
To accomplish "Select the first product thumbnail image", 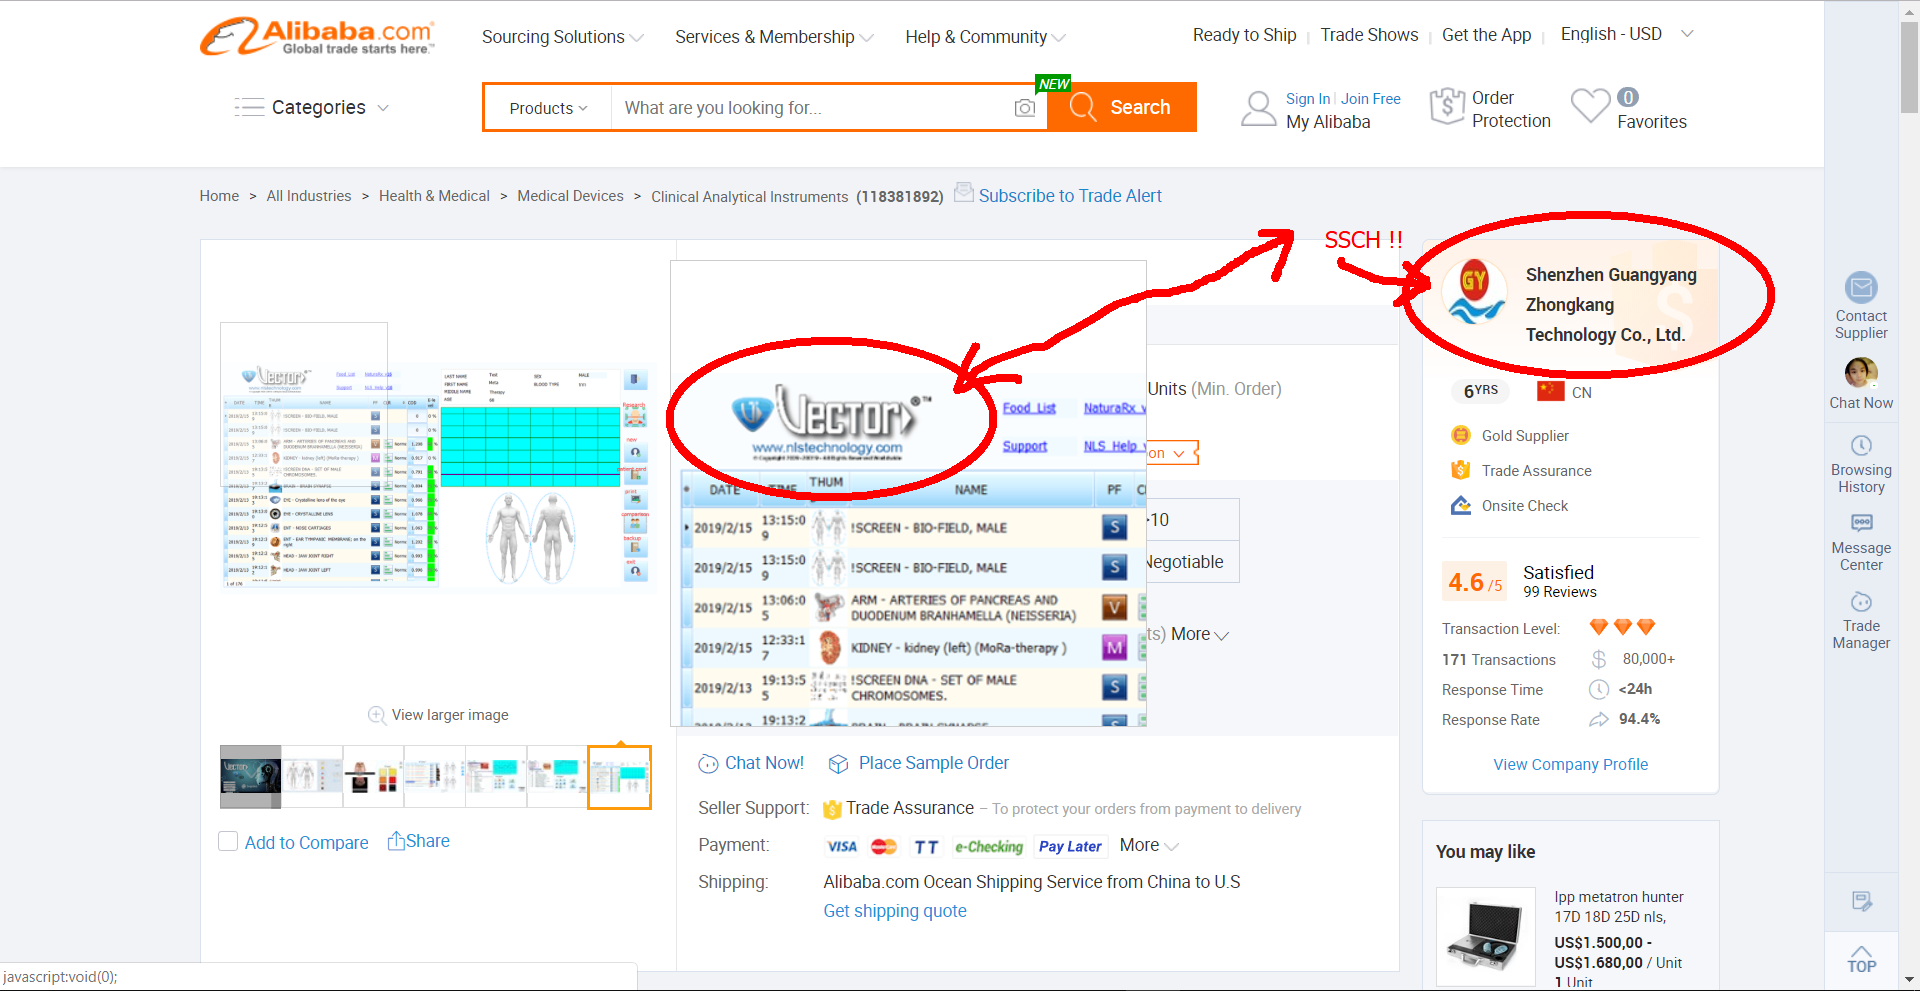I will (250, 776).
